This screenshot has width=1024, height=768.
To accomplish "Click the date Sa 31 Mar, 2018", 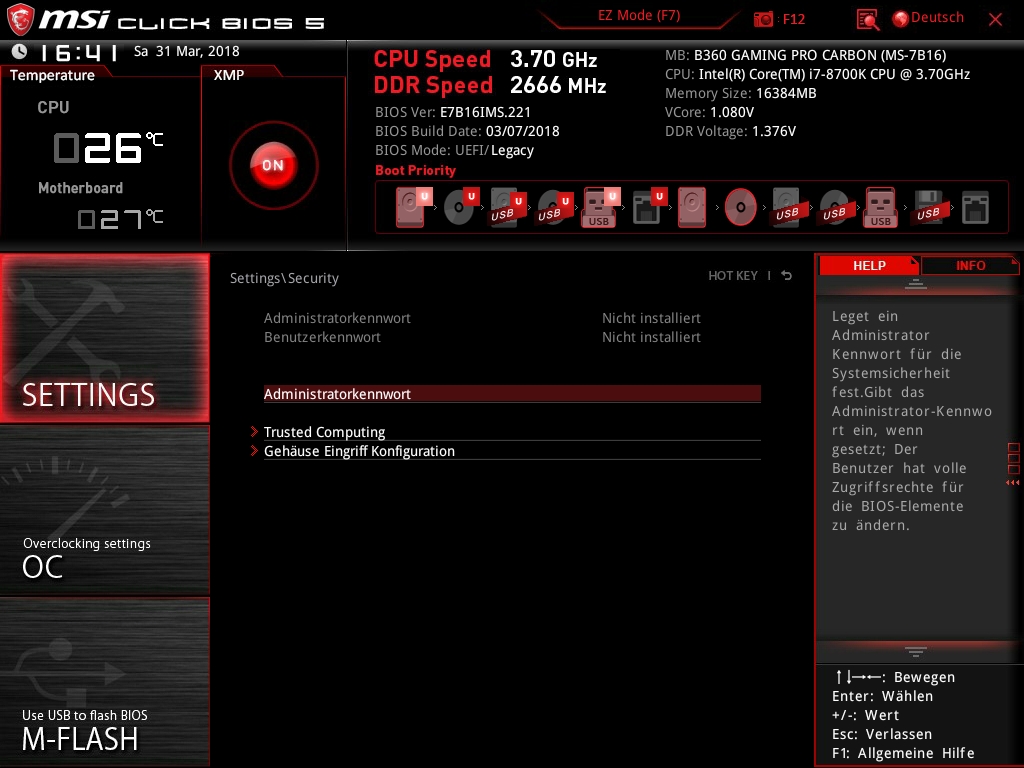I will [x=187, y=51].
